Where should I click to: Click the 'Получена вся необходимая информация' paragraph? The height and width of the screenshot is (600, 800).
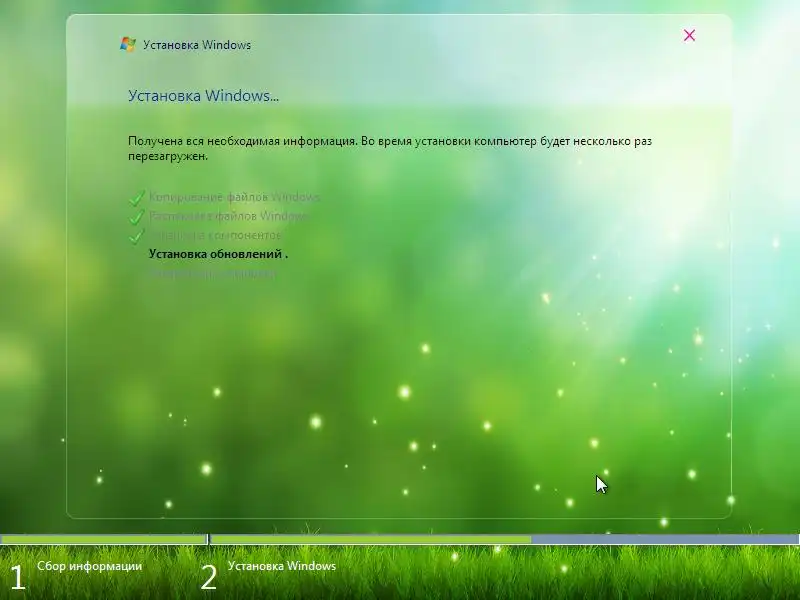(390, 148)
